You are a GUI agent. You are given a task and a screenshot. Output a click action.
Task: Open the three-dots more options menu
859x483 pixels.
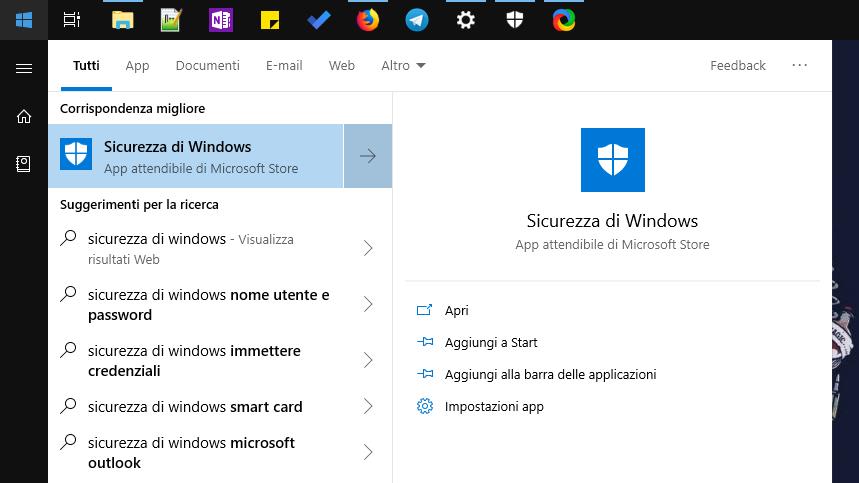click(x=799, y=65)
